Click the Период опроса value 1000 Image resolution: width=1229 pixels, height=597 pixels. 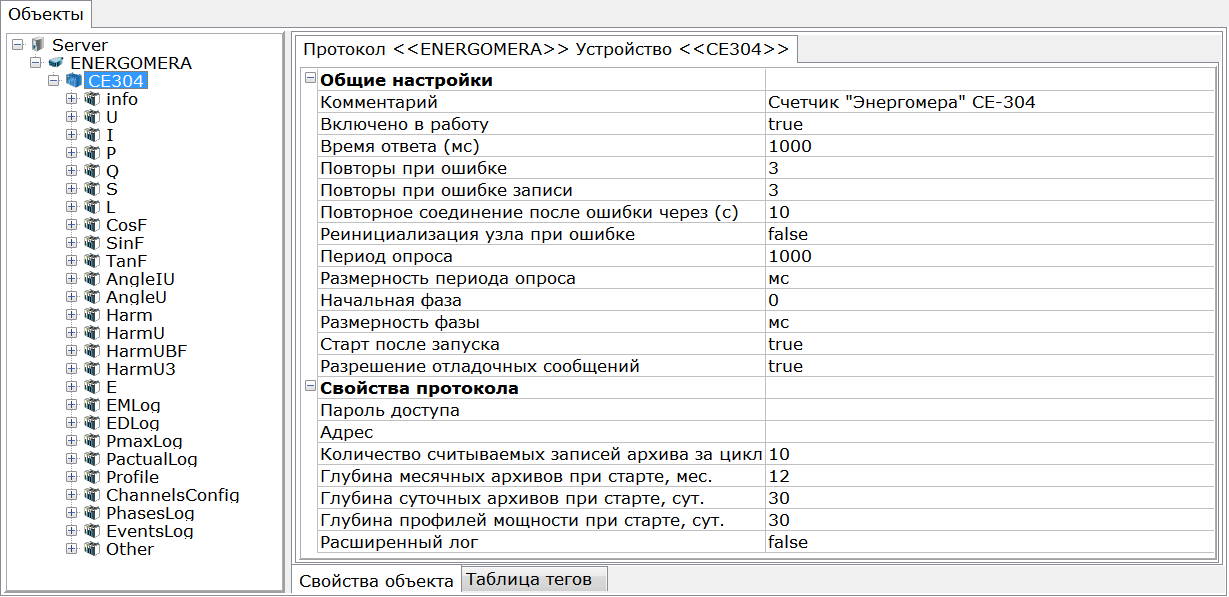point(991,256)
